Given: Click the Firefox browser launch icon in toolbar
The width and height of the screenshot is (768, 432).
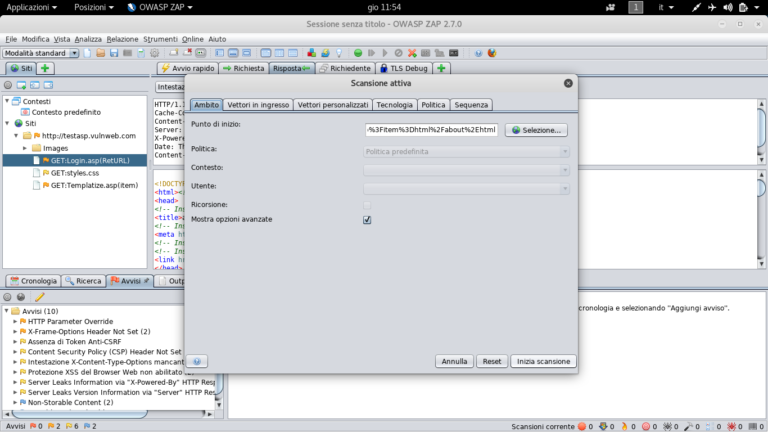Looking at the screenshot, I should tap(491, 52).
